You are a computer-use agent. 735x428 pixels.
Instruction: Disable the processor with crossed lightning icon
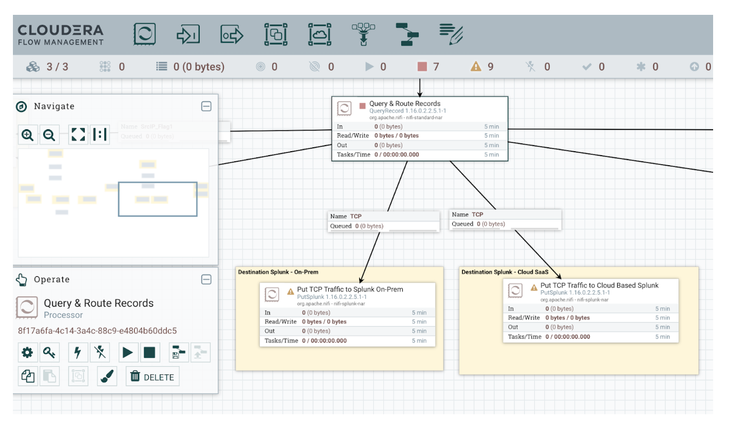pyautogui.click(x=100, y=352)
